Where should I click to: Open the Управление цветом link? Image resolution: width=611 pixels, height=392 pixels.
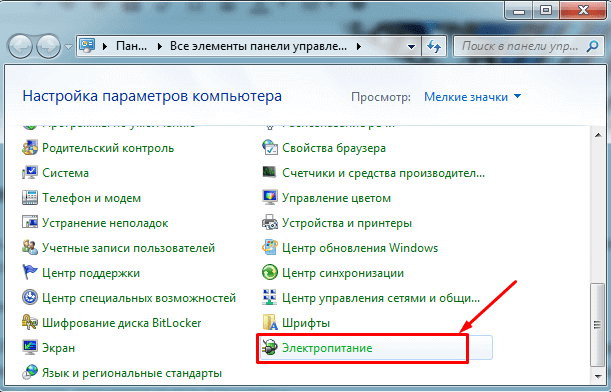coord(336,198)
